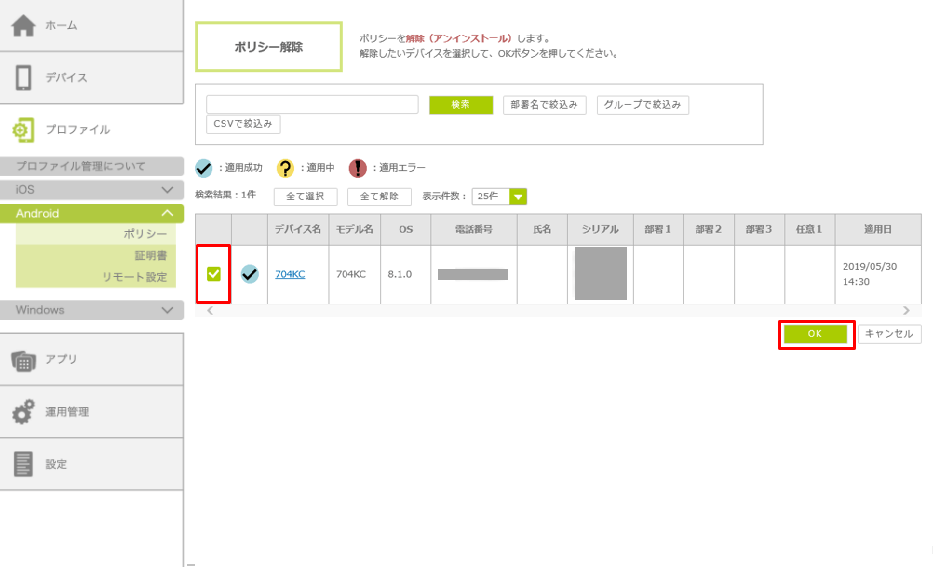Open the 表示件数 25件 dropdown
Image resolution: width=933 pixels, height=567 pixels.
[499, 196]
